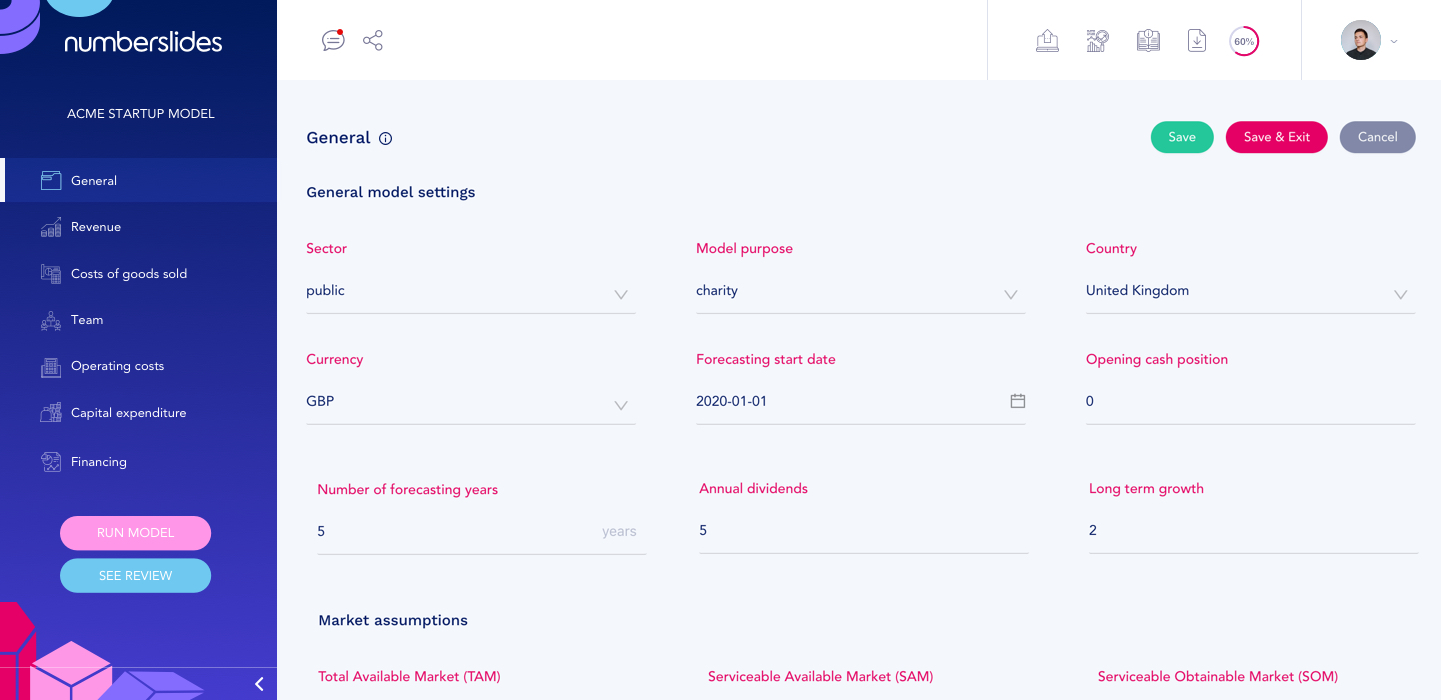Open the guide book icon

(1148, 41)
